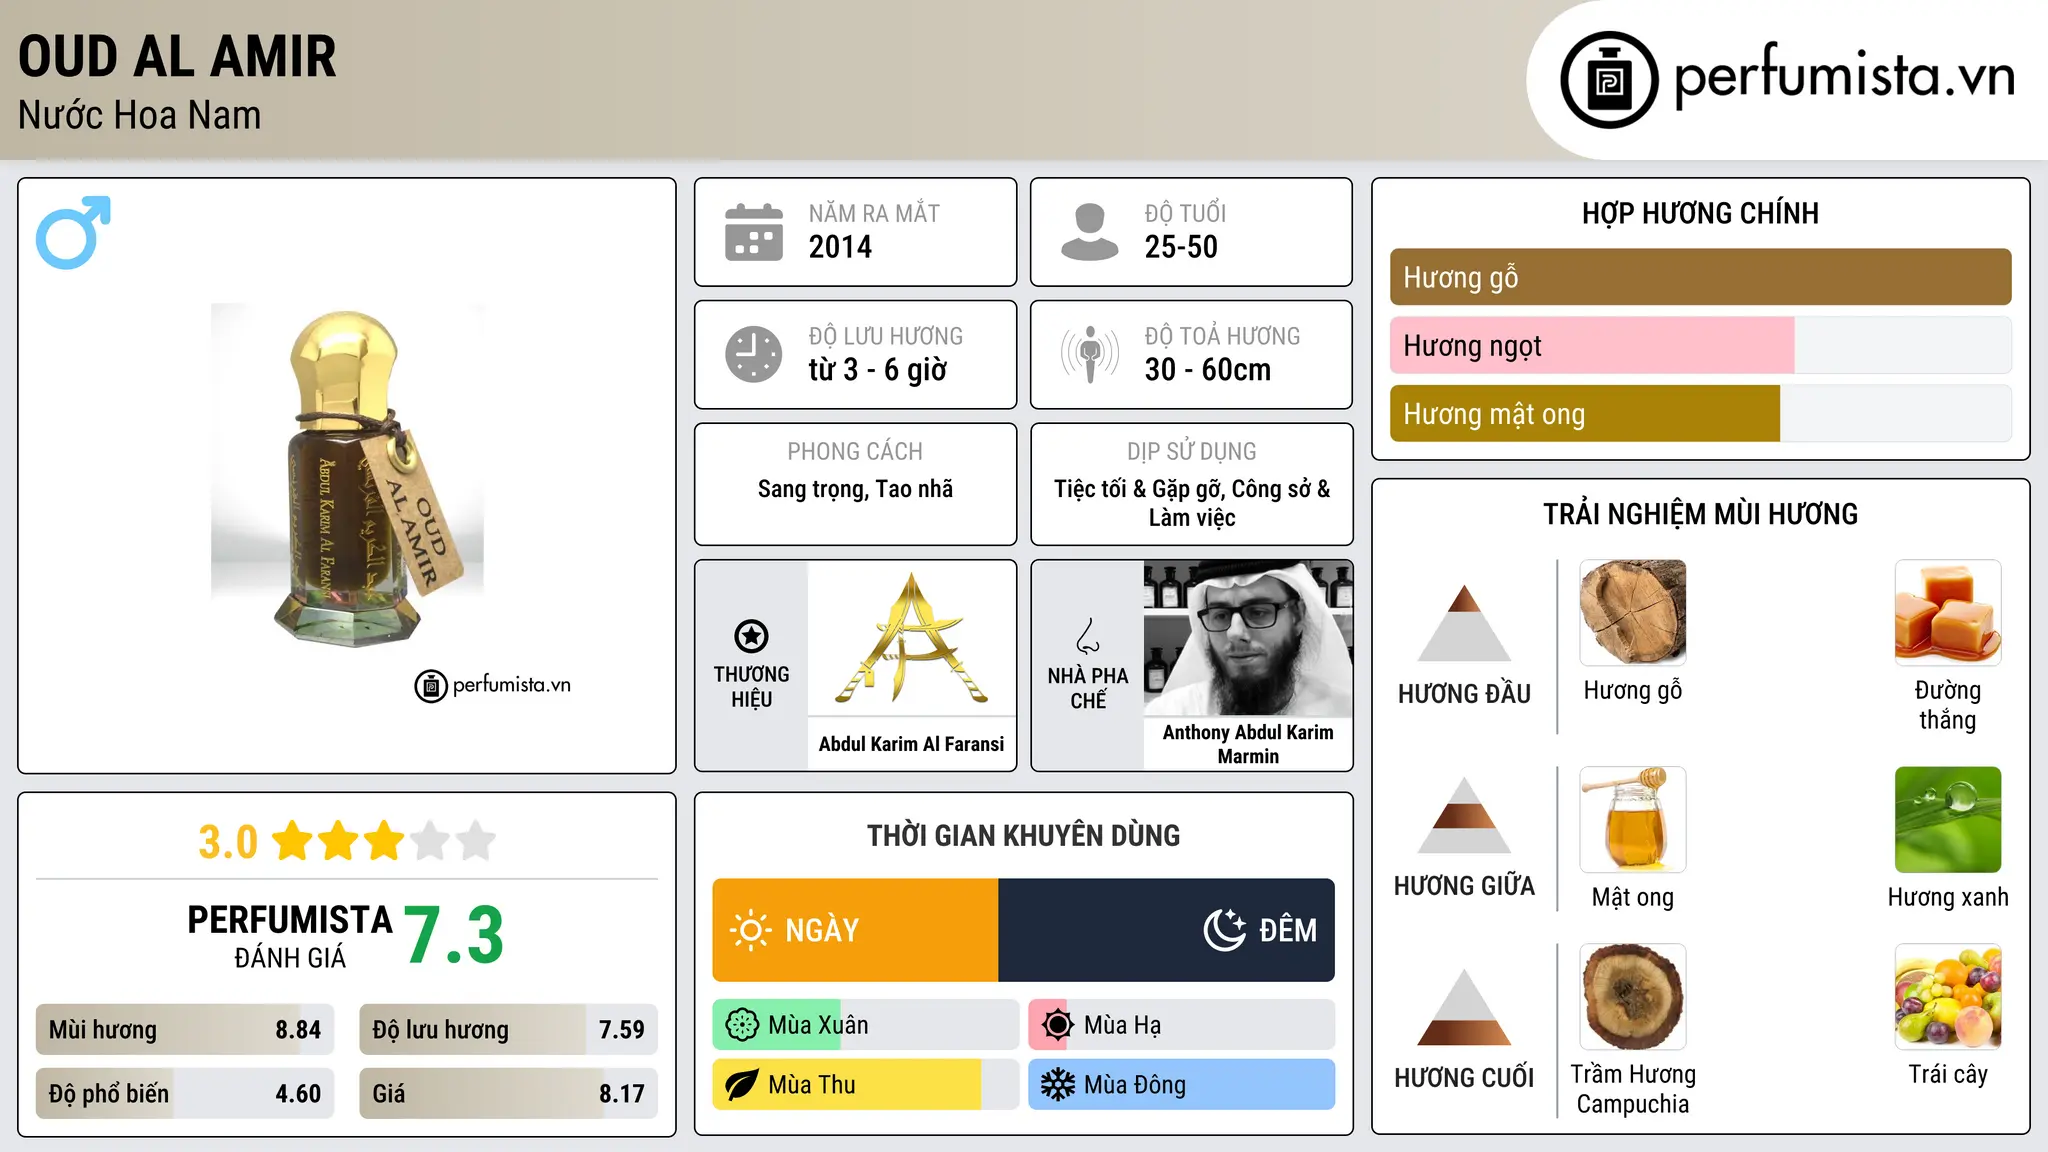Click the clock icon for longevity
The height and width of the screenshot is (1152, 2048).
pos(753,354)
